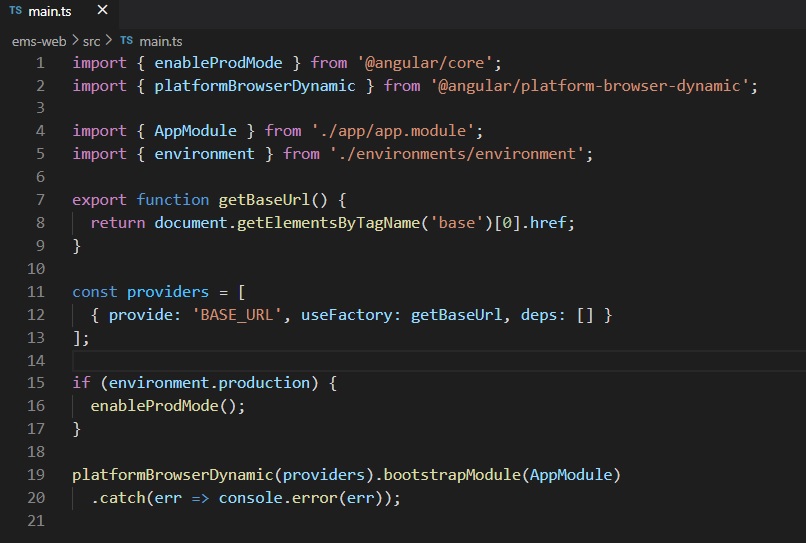Click the './app/app.module' import path
This screenshot has height=543, width=806.
[397, 131]
